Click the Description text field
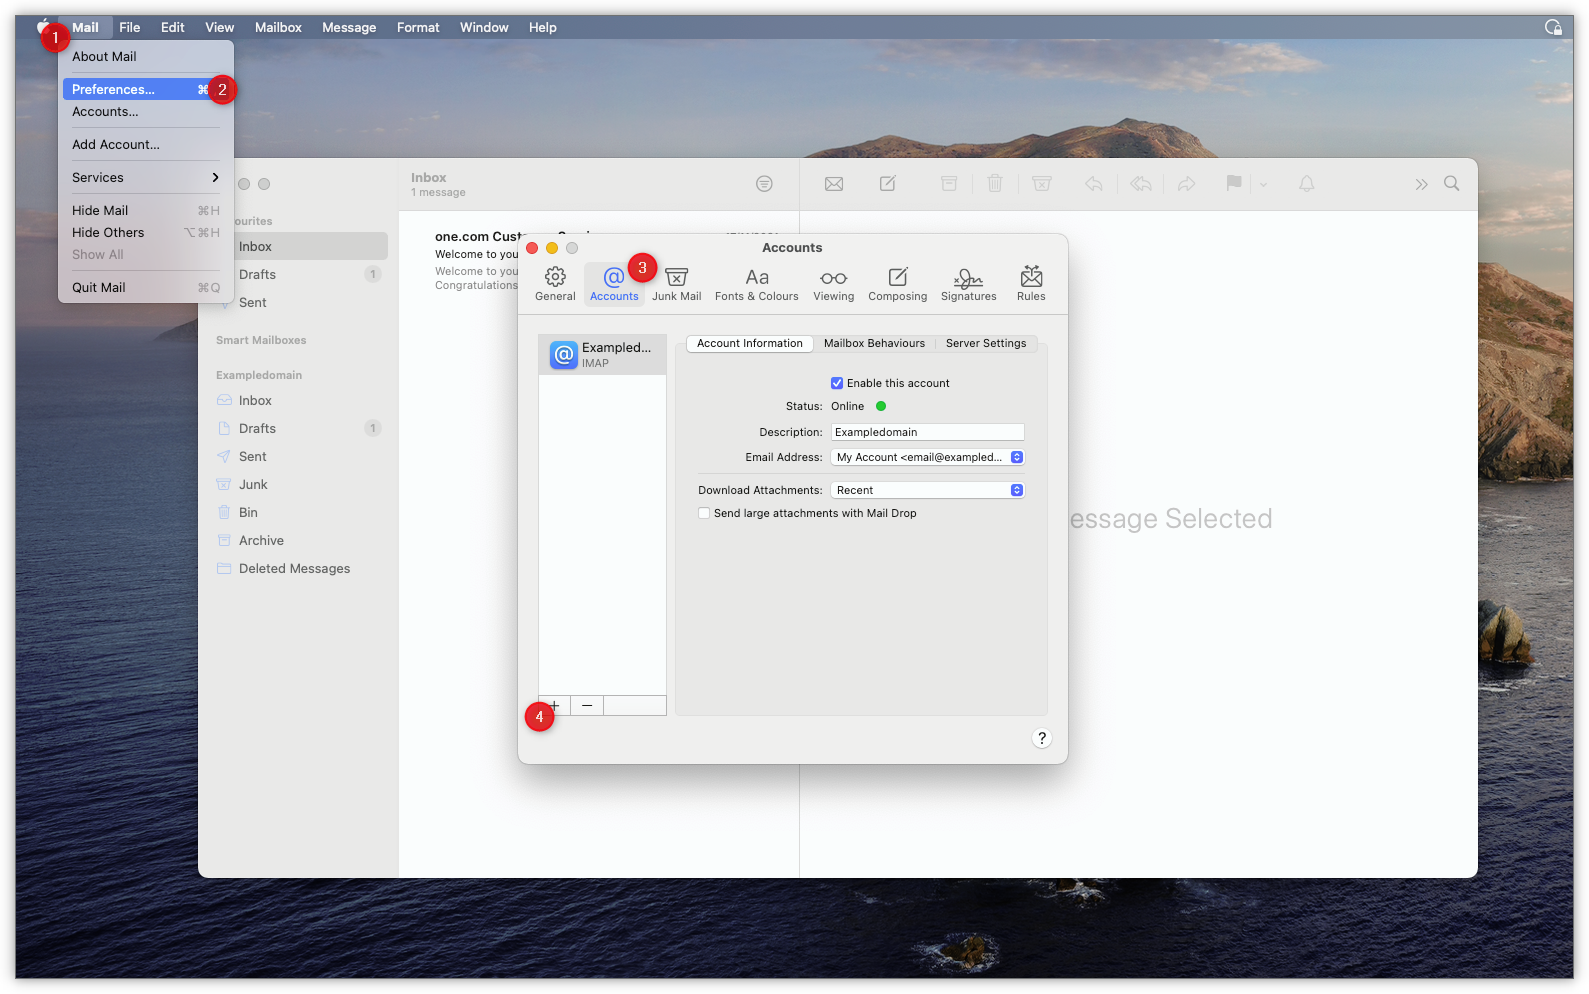This screenshot has width=1589, height=994. point(927,432)
